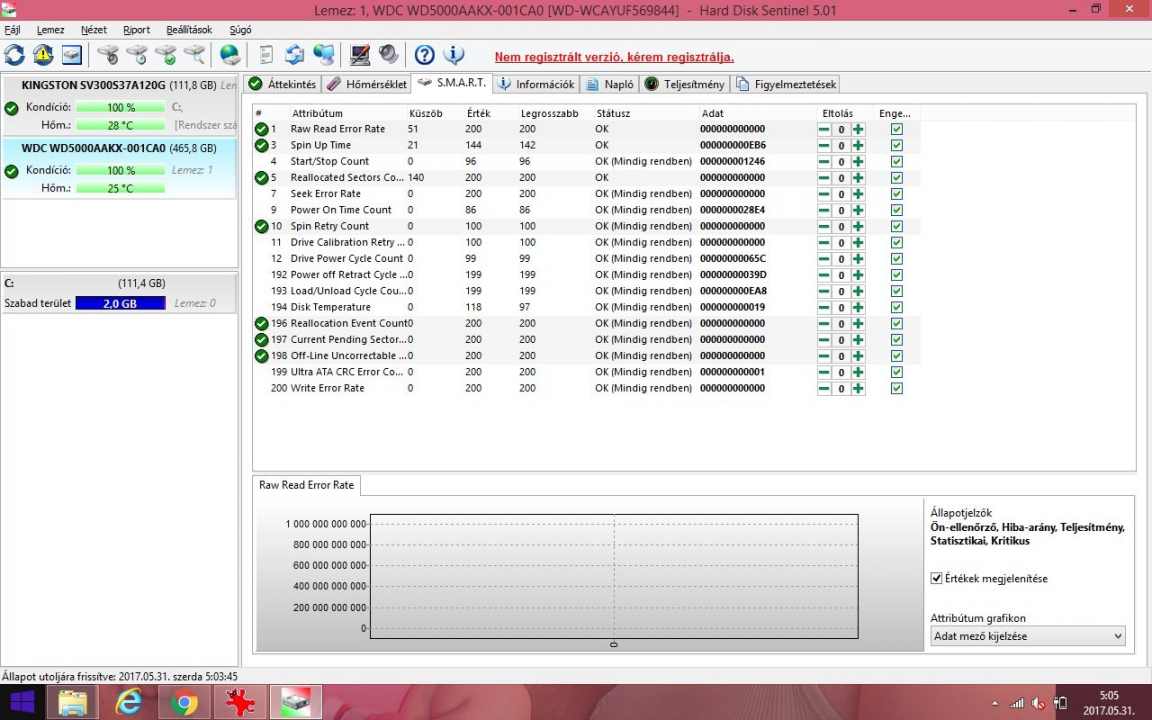
Task: Toggle enable checkbox for Start/Stop Count
Action: tap(896, 162)
